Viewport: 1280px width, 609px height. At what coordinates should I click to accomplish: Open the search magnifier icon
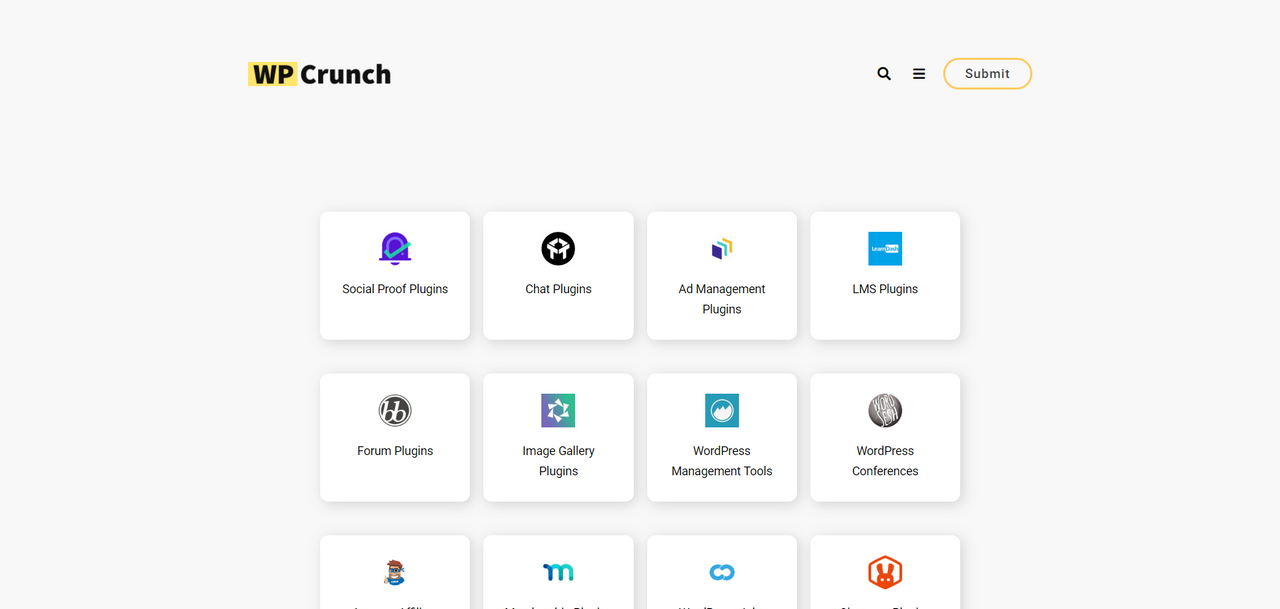[x=884, y=74]
